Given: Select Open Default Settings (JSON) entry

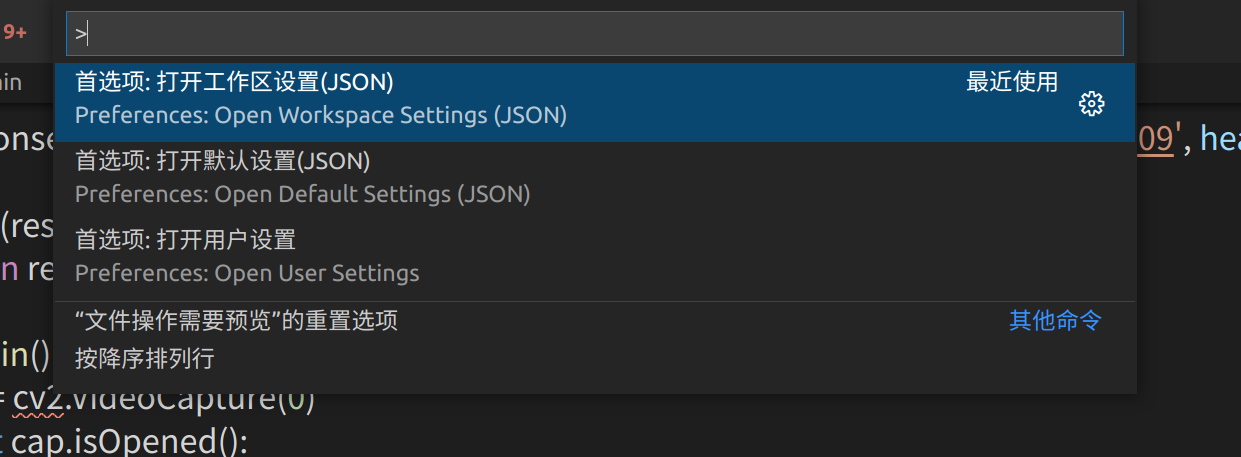Looking at the screenshot, I should point(595,181).
